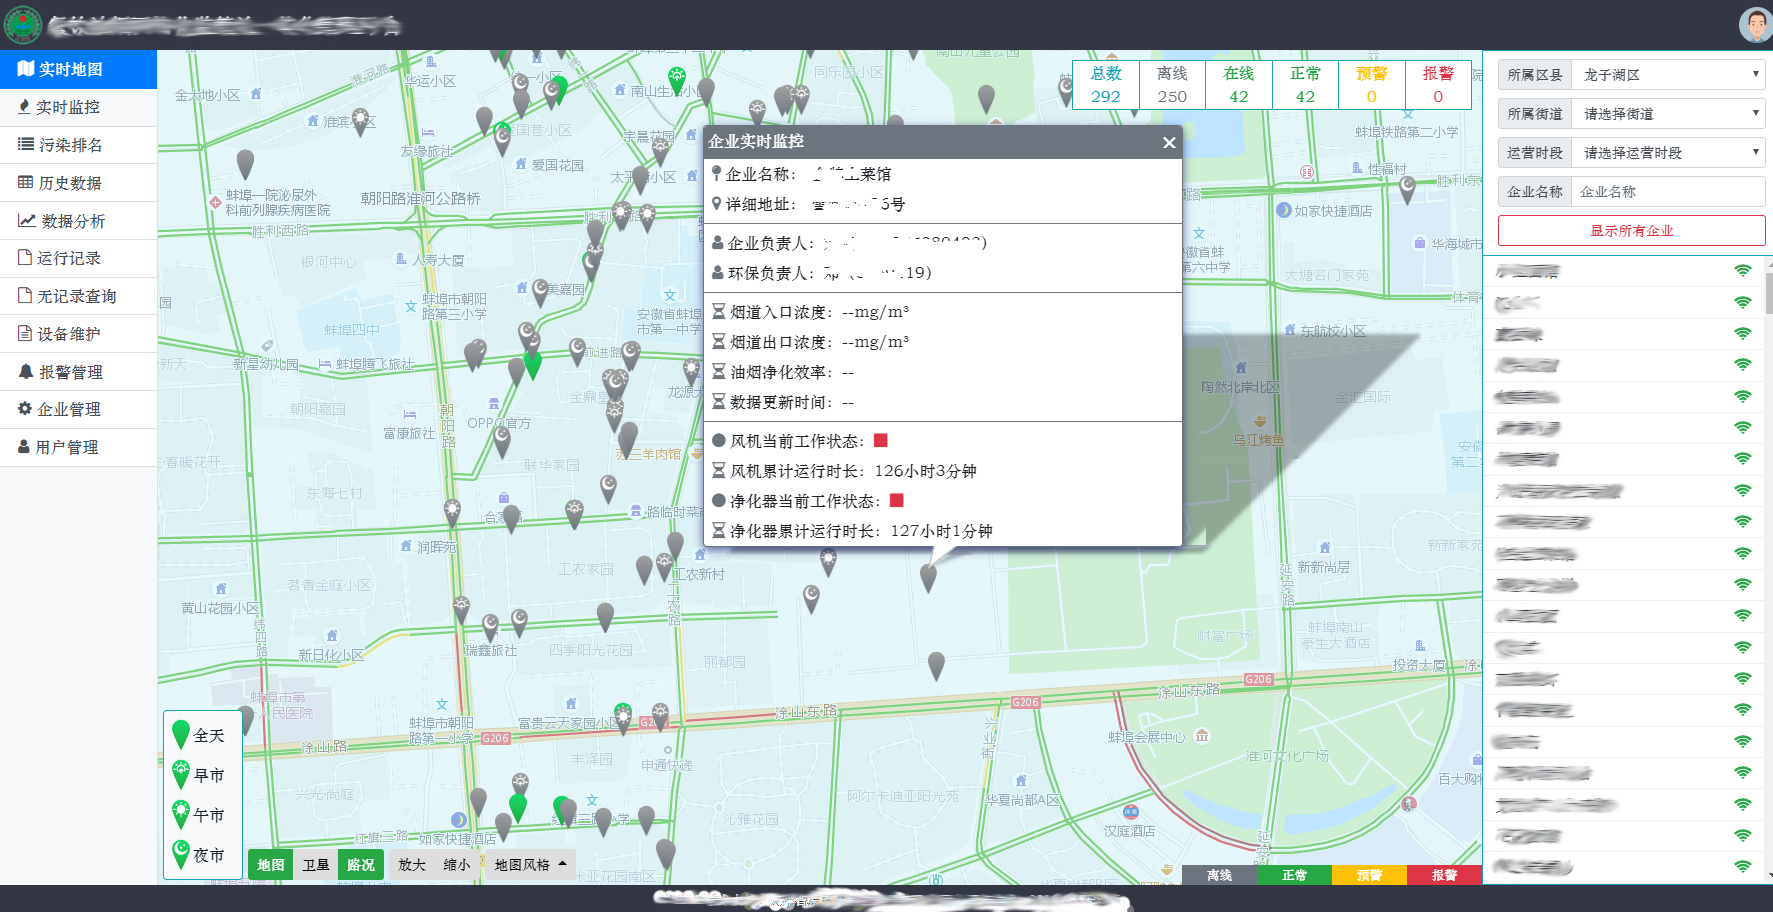1773x912 pixels.
Task: Open 污染排名 via its list icon
Action: 25,145
